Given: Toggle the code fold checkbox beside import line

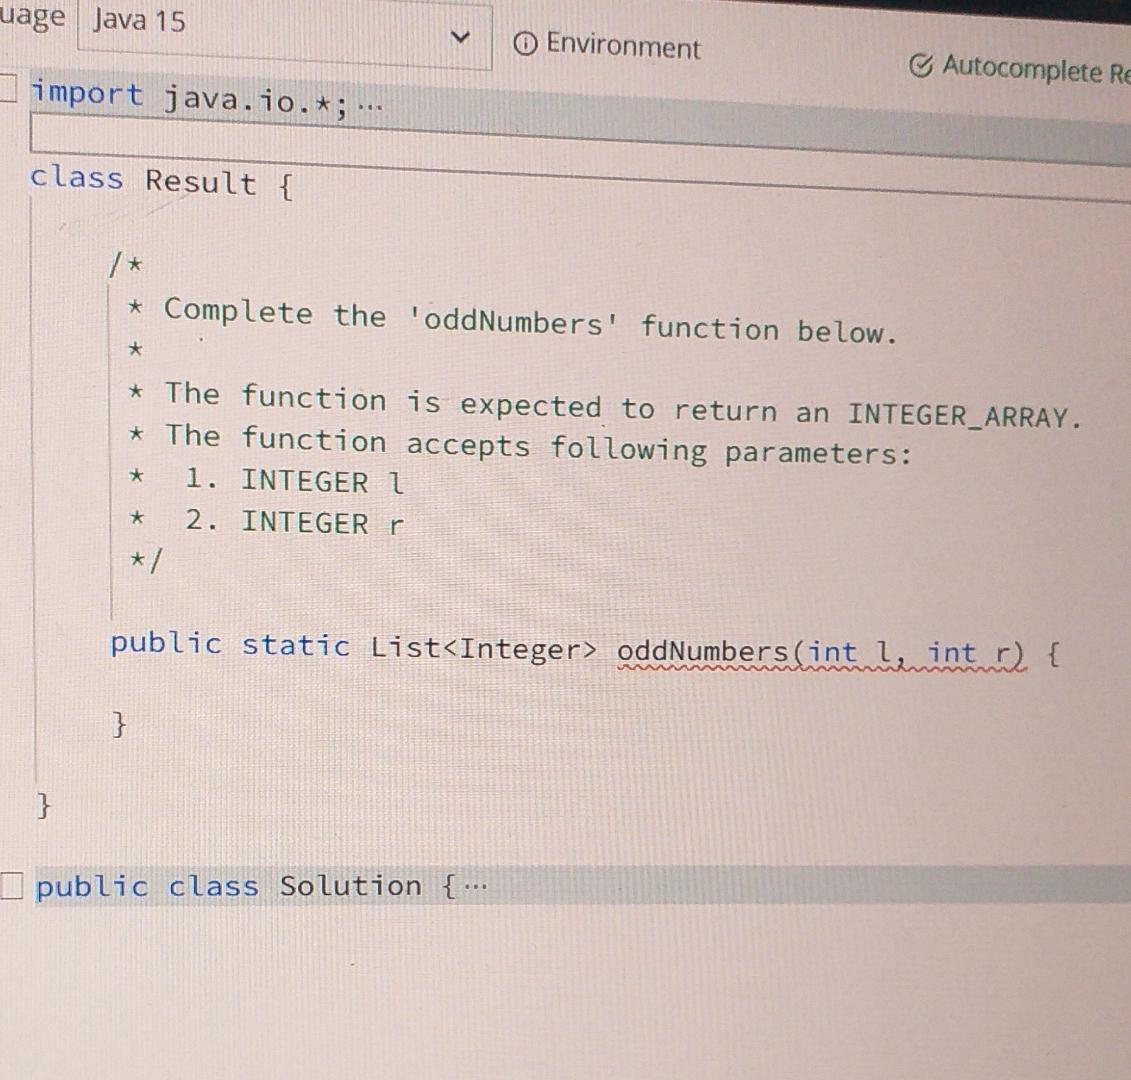Looking at the screenshot, I should point(5,90).
